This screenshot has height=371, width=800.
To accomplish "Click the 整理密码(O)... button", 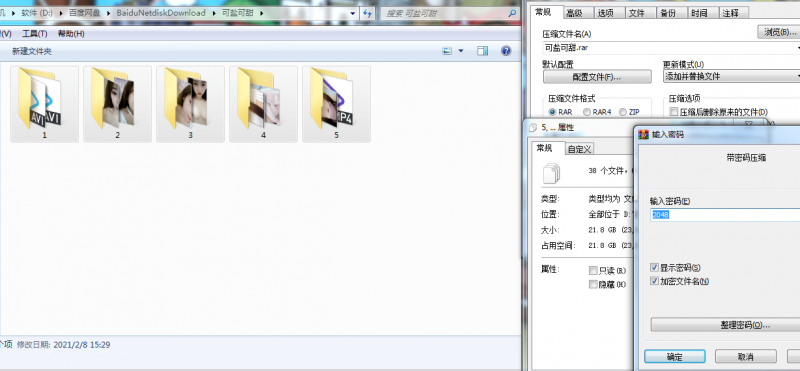I will (725, 325).
